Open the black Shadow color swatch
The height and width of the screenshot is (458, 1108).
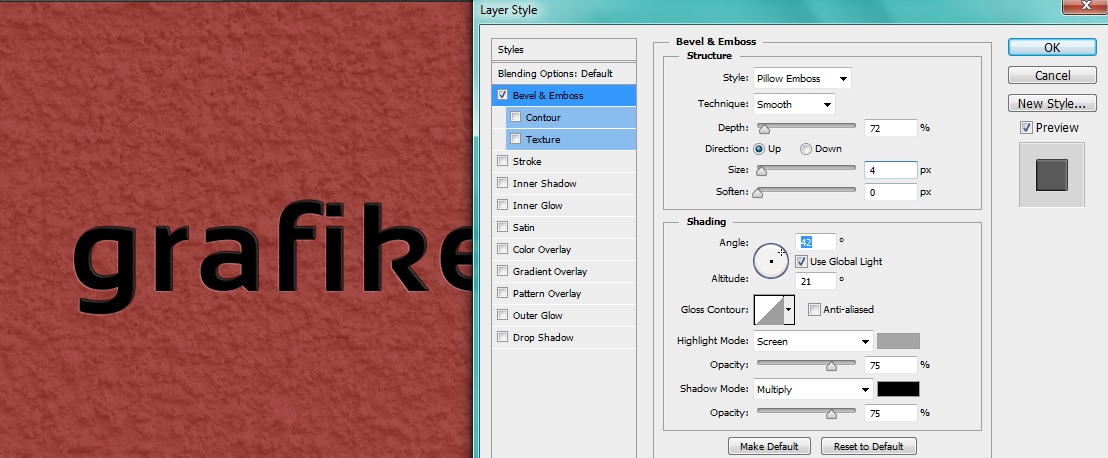pos(898,389)
